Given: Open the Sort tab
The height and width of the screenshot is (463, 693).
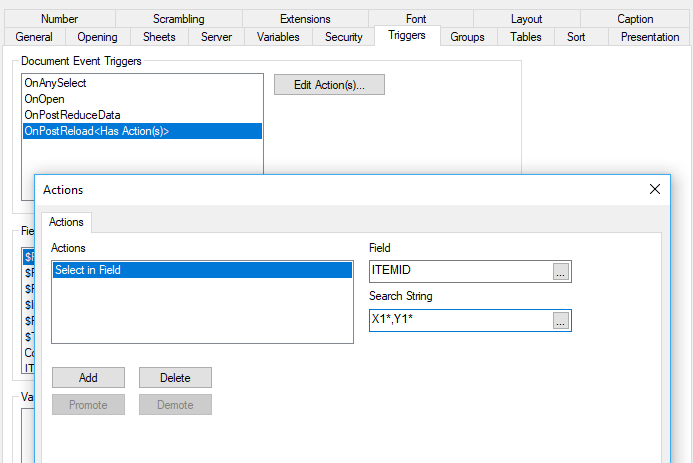Looking at the screenshot, I should pos(576,37).
